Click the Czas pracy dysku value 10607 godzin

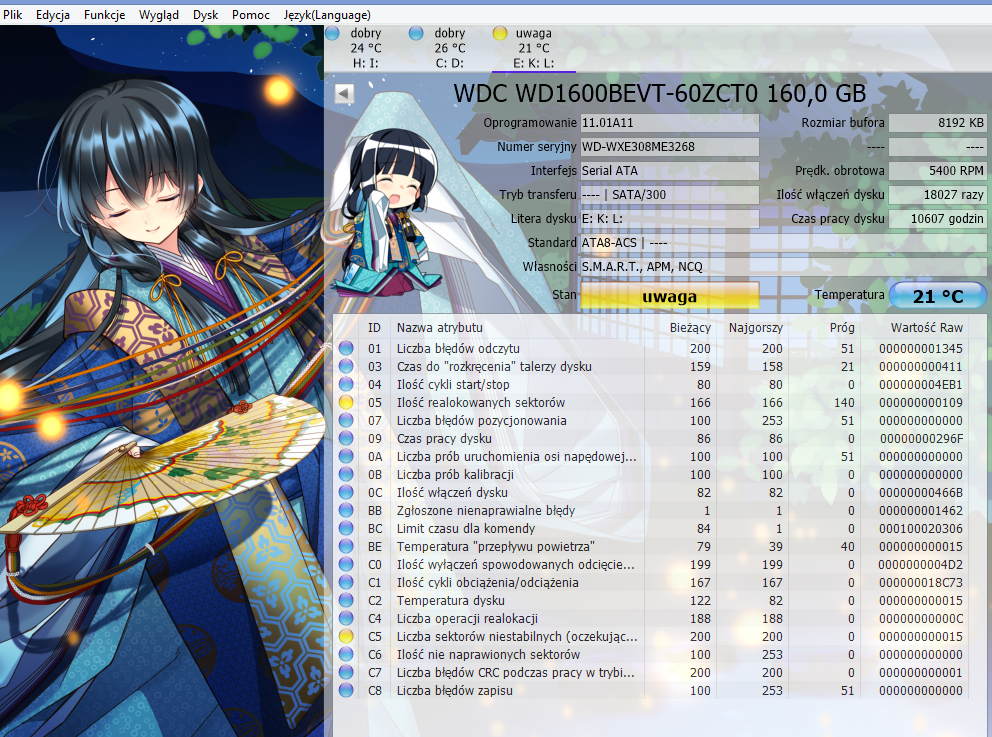tap(938, 219)
